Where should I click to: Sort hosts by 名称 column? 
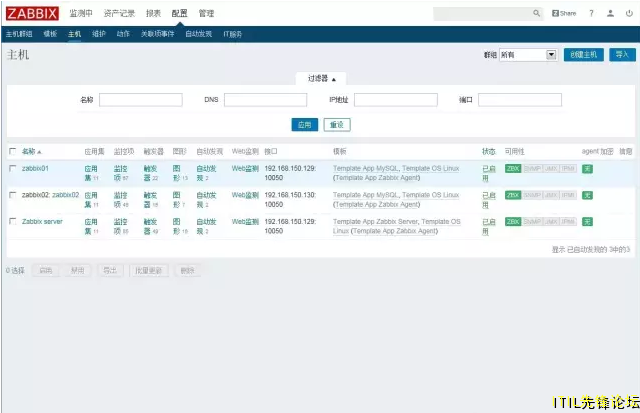pos(31,151)
